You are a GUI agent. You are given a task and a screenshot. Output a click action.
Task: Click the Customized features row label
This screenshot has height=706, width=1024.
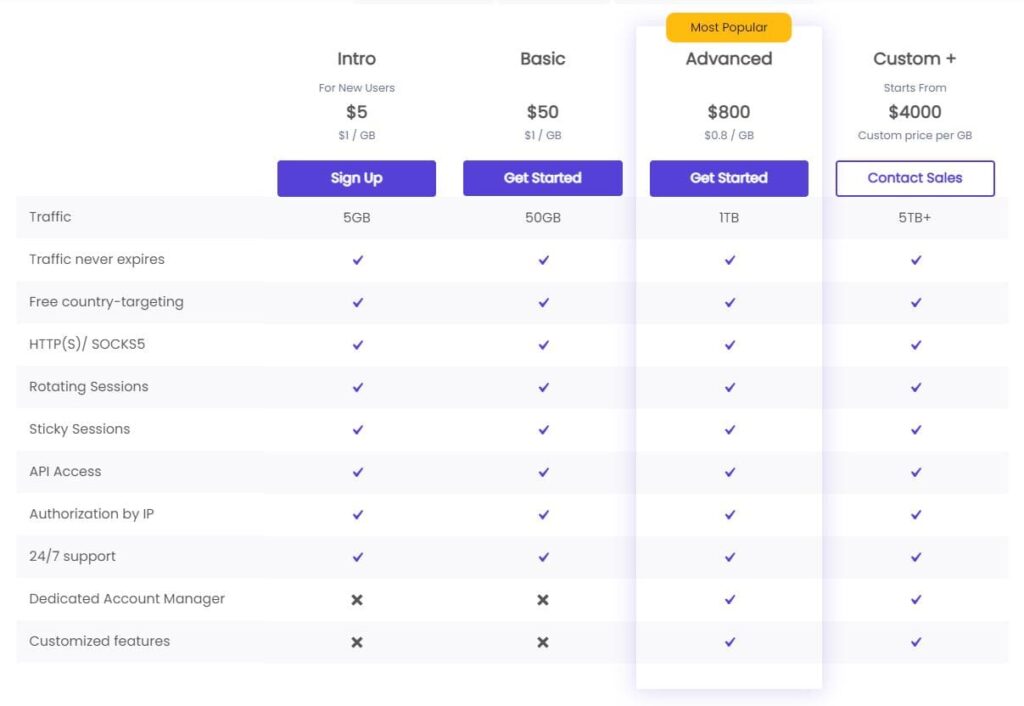coord(99,641)
